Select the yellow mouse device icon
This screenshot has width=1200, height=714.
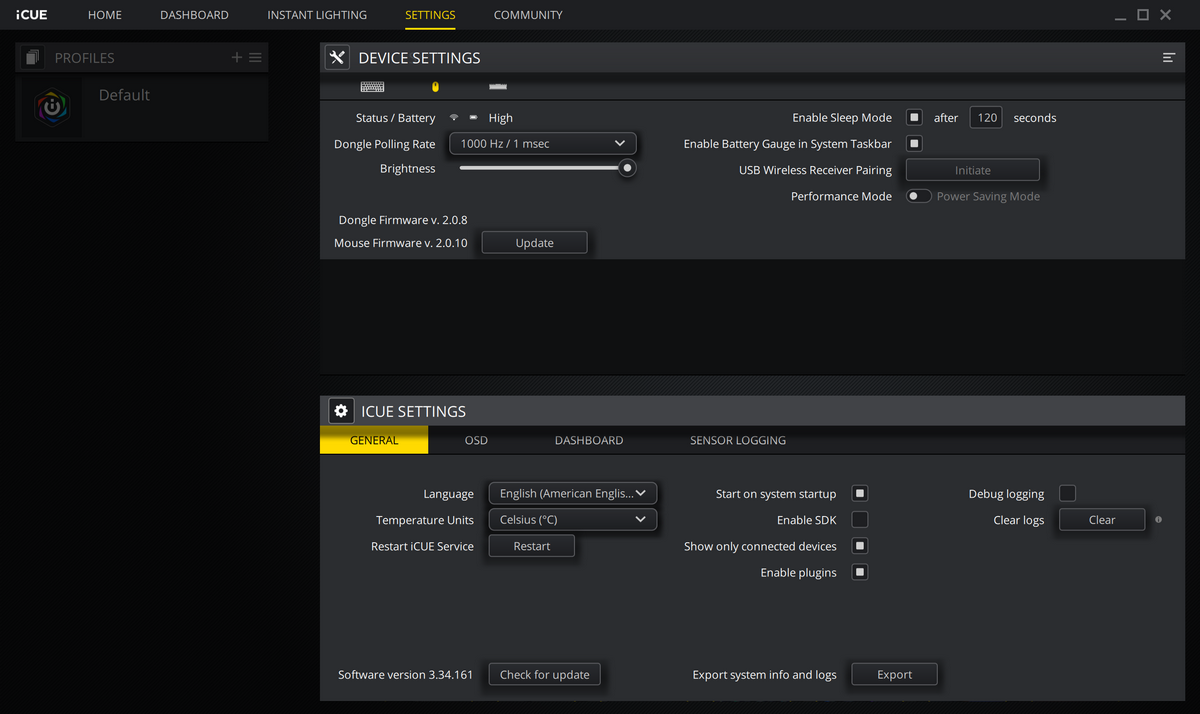pyautogui.click(x=435, y=87)
